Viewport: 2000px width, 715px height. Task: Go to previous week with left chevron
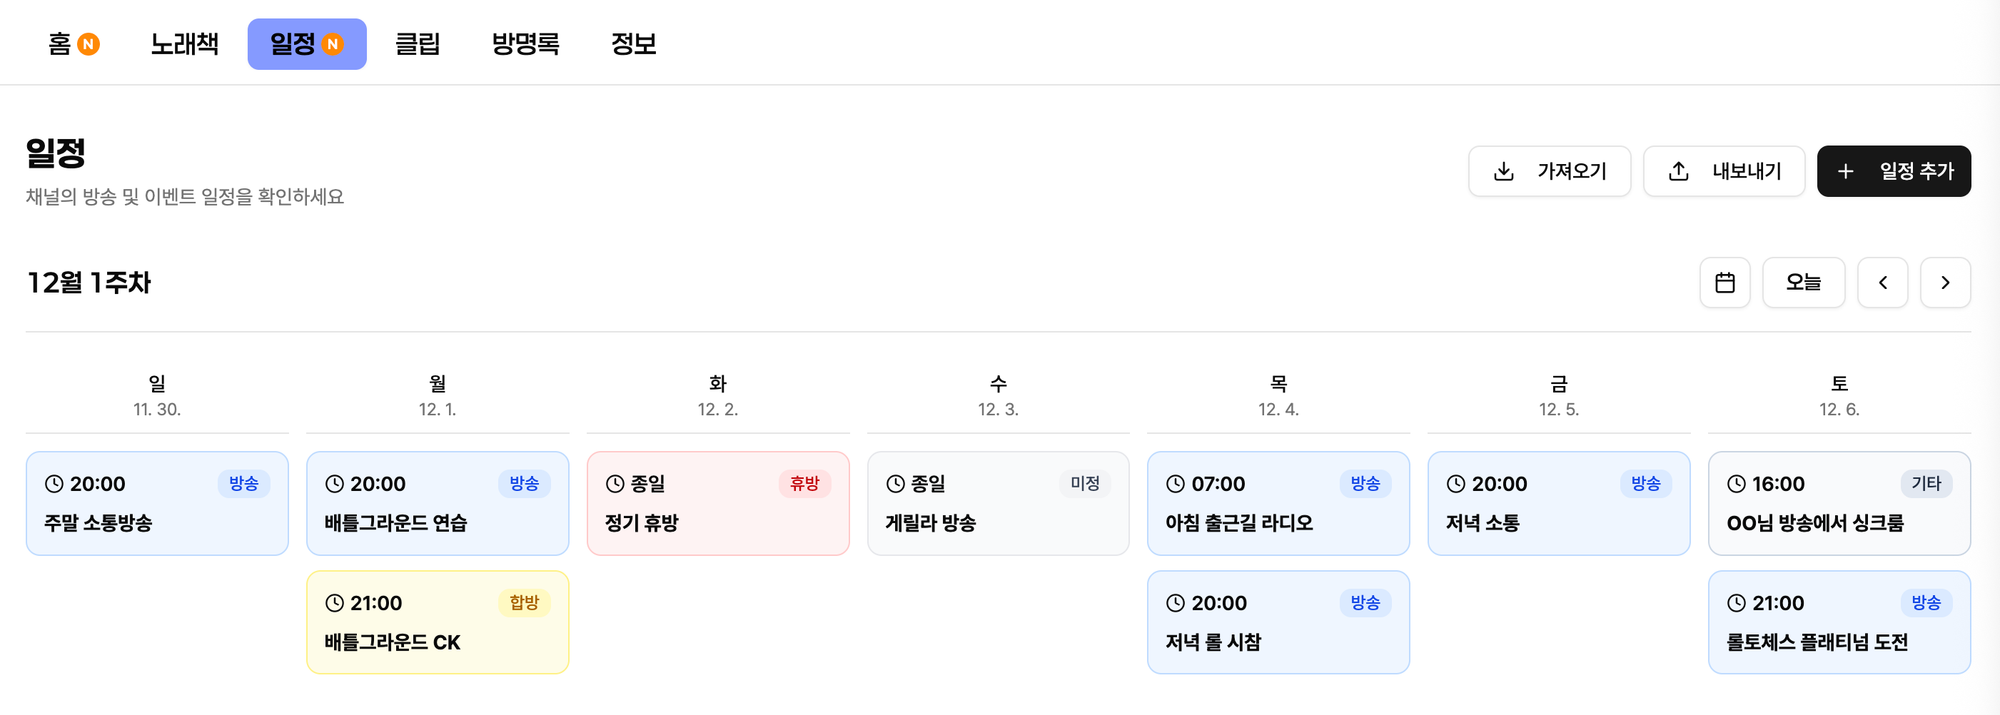pyautogui.click(x=1882, y=283)
